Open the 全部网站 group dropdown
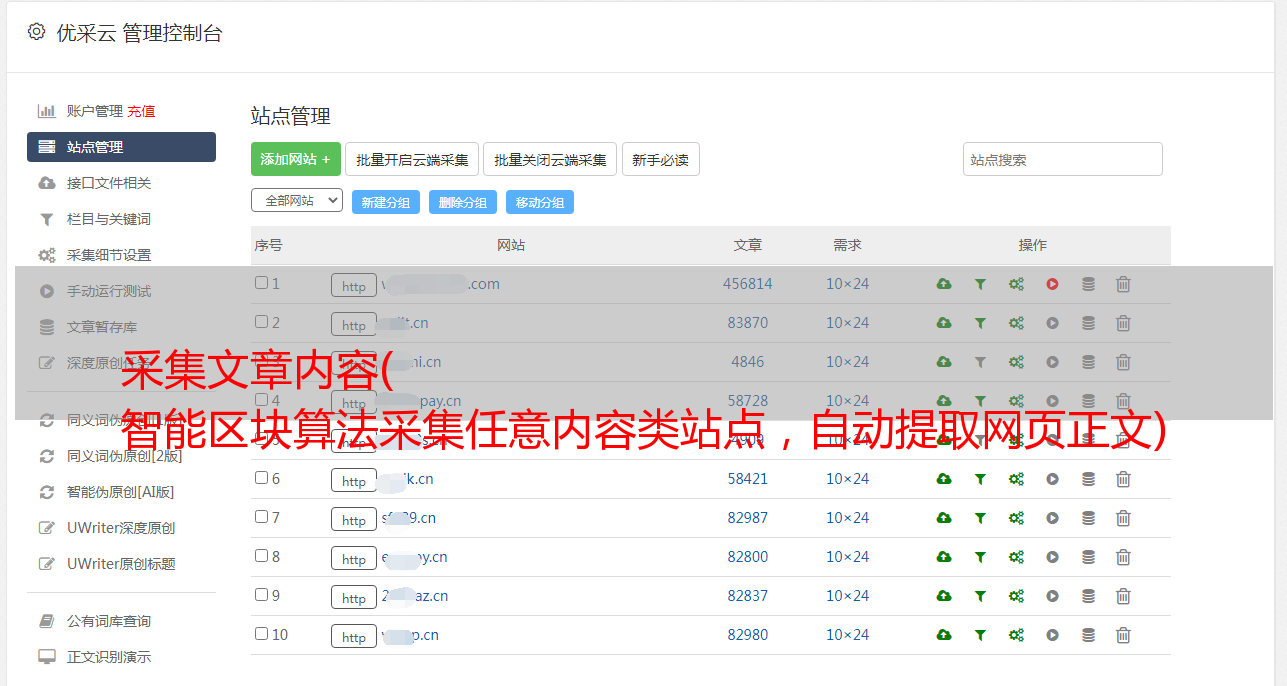The image size is (1287, 686). point(297,201)
